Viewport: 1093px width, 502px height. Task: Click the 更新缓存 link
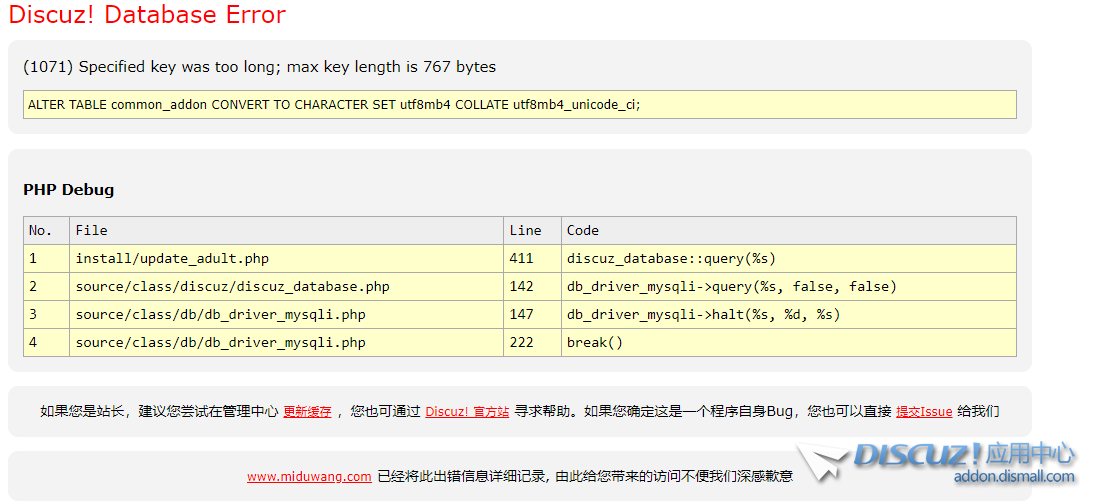[x=307, y=411]
